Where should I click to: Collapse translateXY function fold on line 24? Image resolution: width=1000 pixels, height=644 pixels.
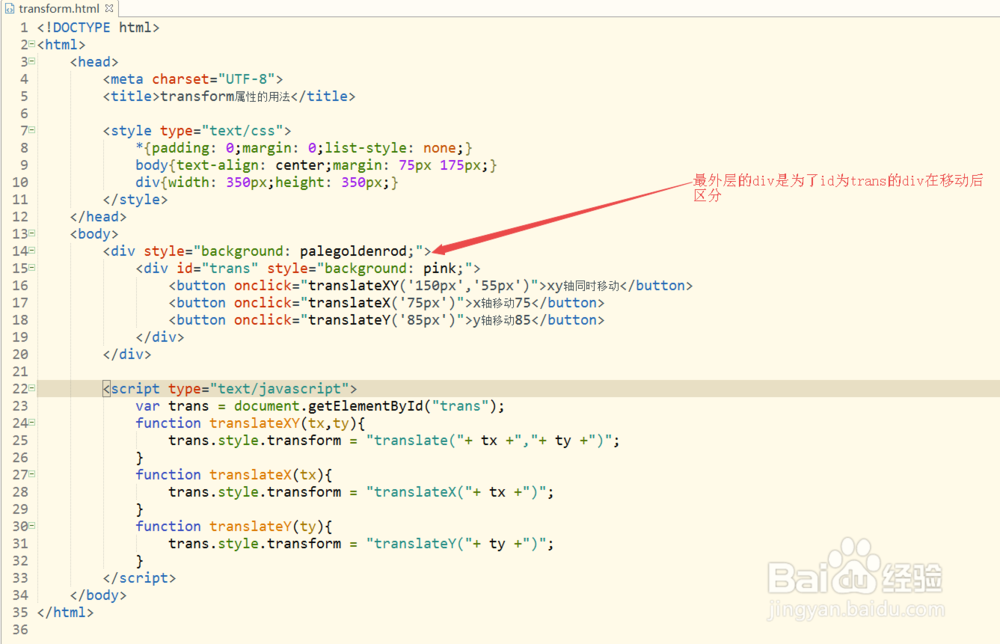click(x=32, y=423)
